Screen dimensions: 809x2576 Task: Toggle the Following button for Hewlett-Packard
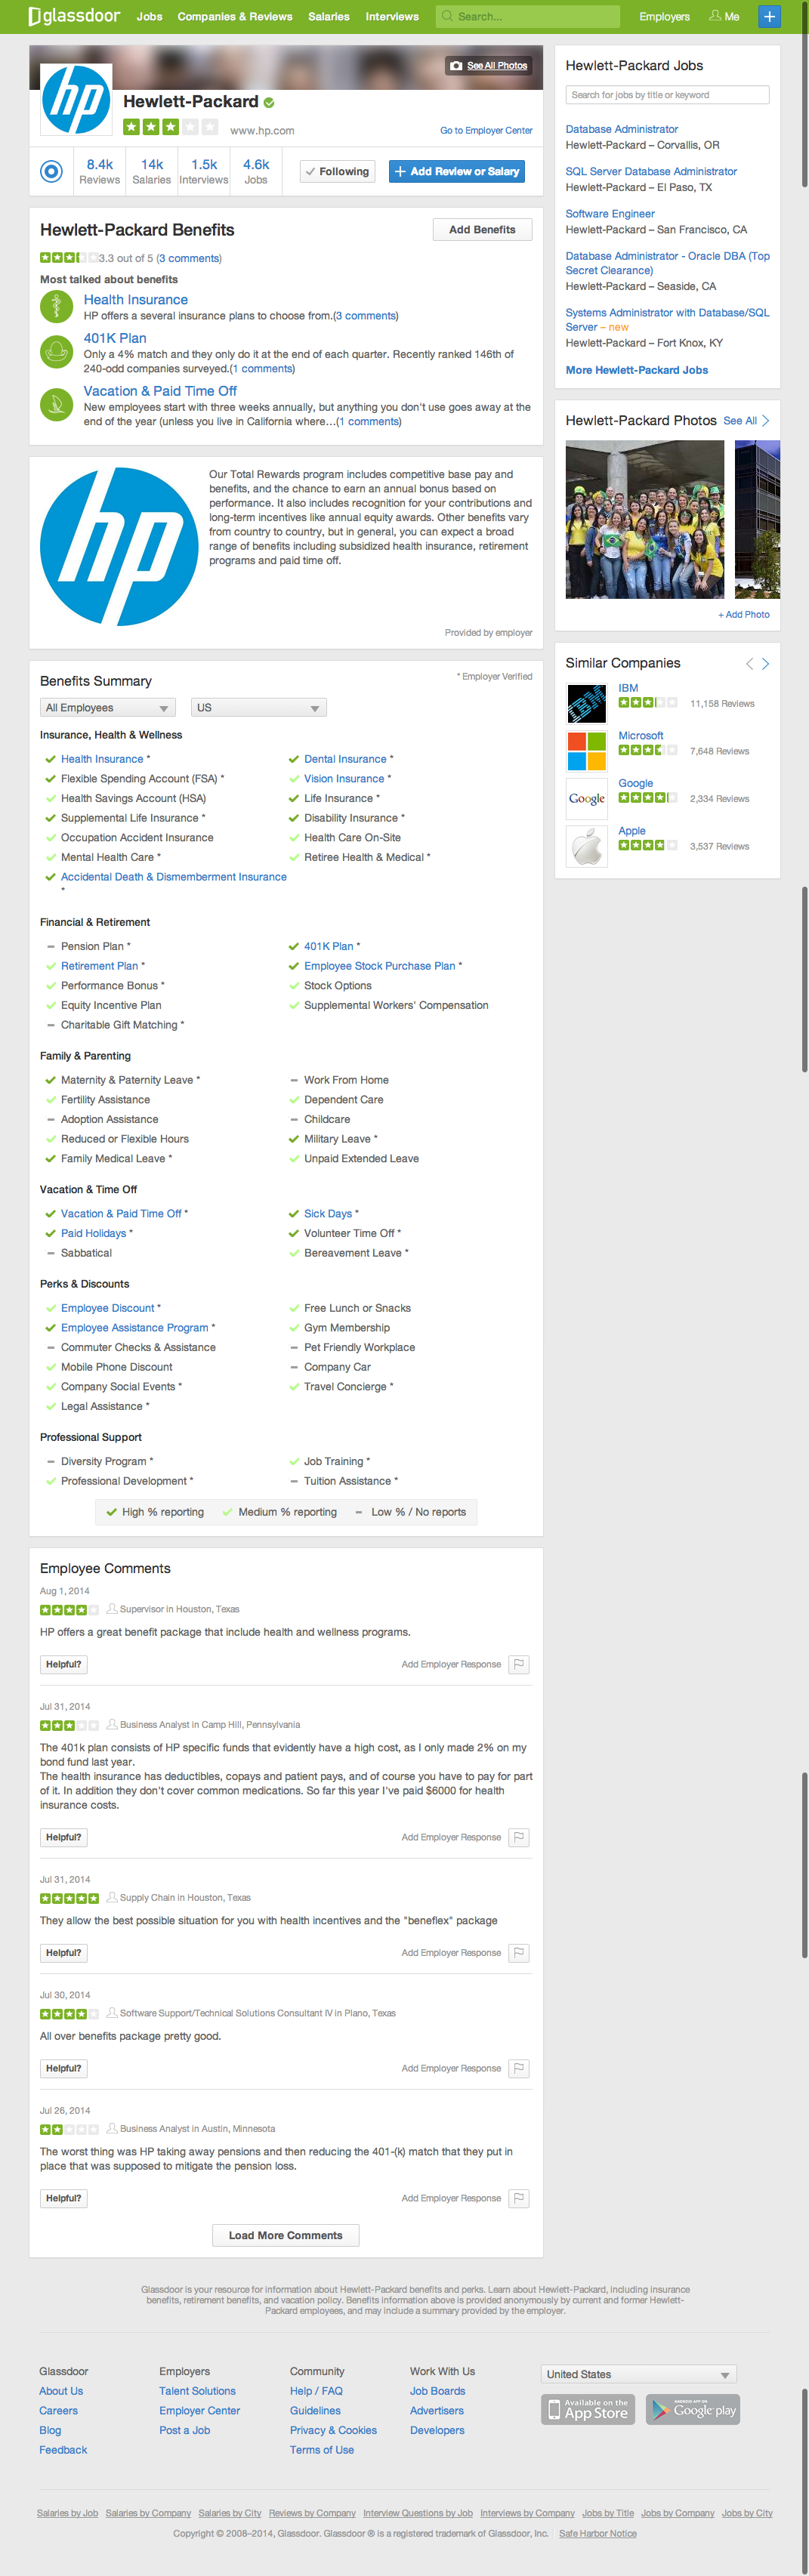pyautogui.click(x=337, y=171)
